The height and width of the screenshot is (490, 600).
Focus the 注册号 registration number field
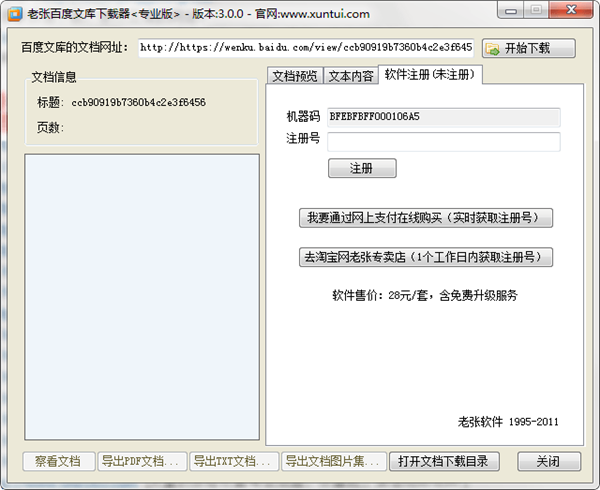[x=443, y=142]
